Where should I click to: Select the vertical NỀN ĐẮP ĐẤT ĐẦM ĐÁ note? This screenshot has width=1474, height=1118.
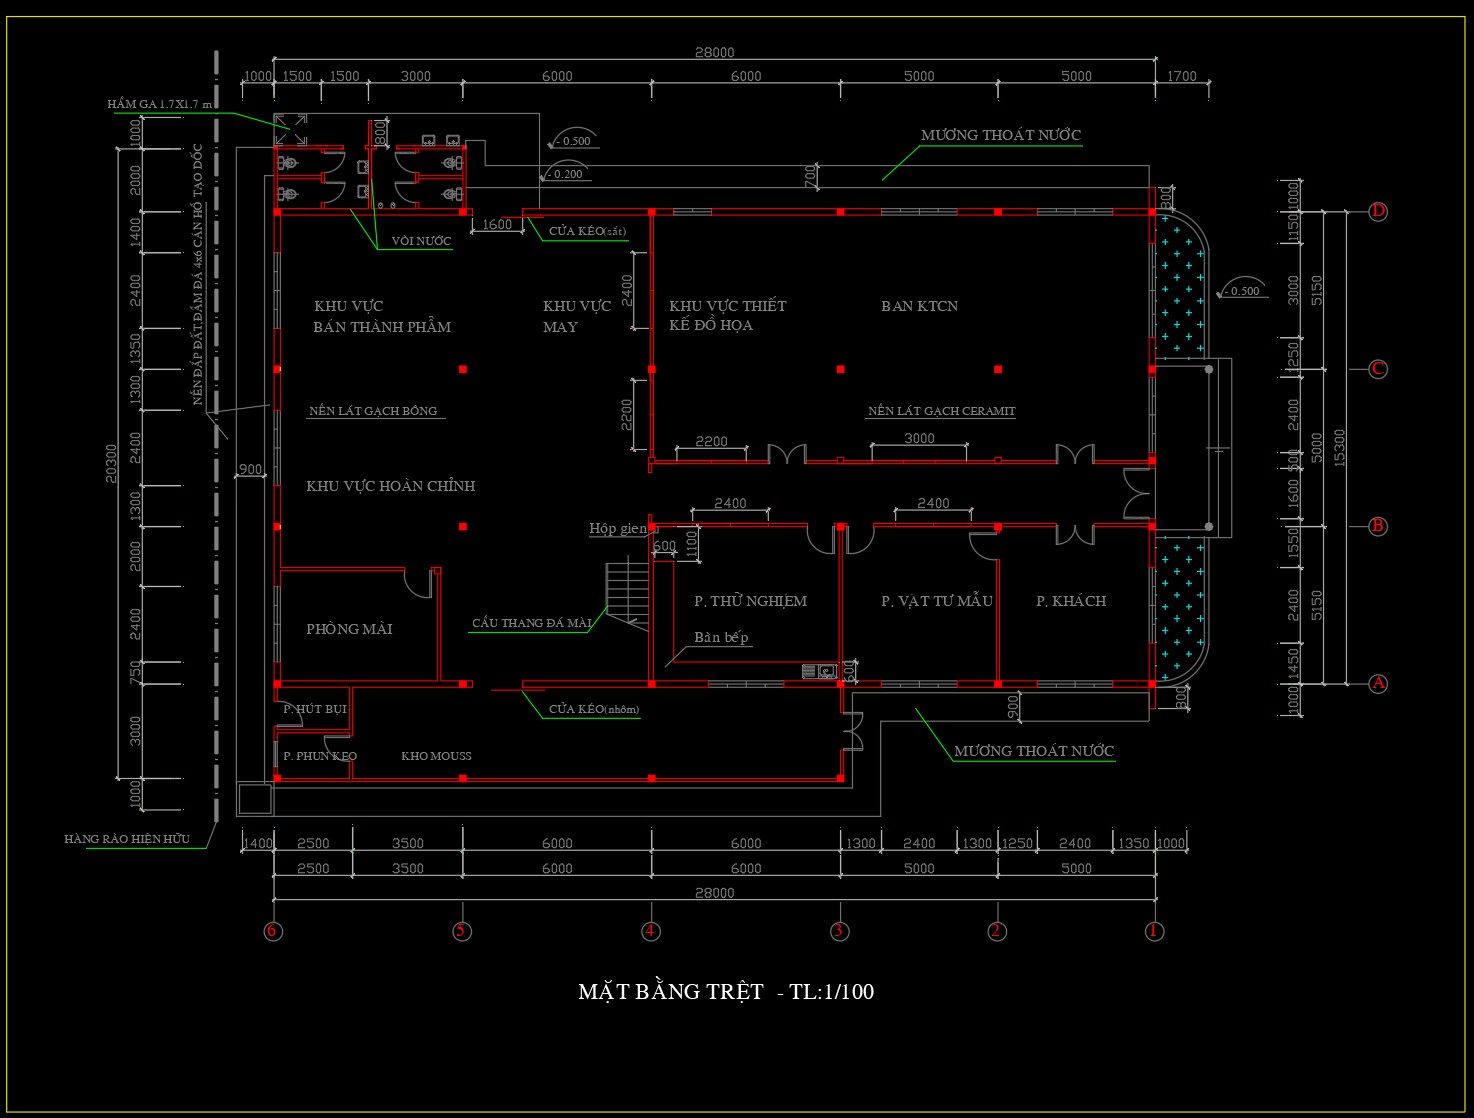coord(197,275)
